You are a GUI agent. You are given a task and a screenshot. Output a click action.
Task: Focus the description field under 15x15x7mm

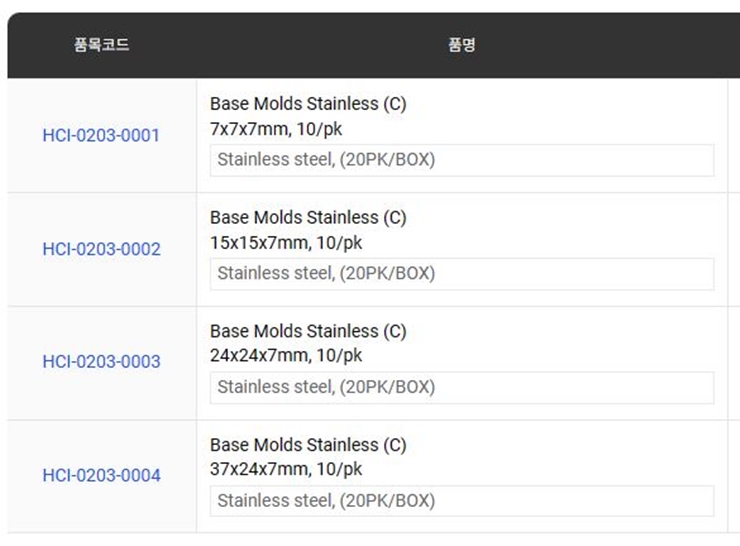(x=461, y=274)
